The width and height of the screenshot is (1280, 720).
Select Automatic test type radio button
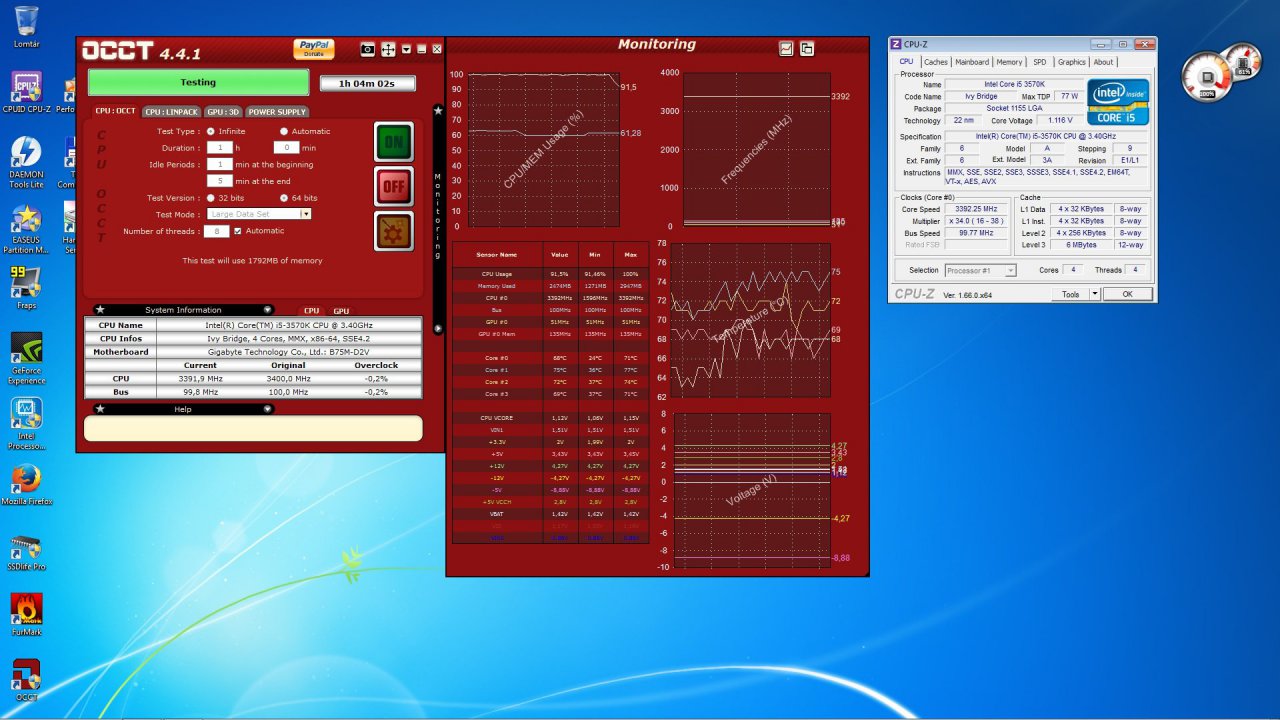[284, 131]
